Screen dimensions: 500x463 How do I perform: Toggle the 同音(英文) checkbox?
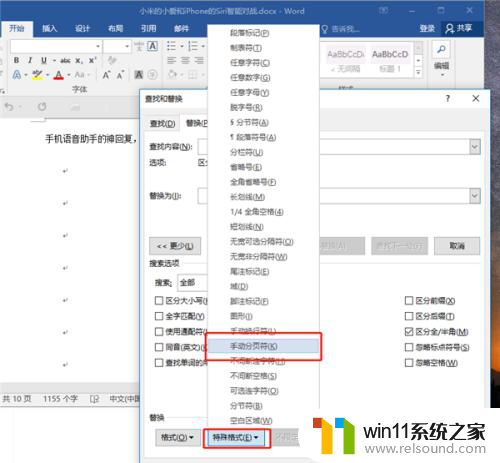pyautogui.click(x=159, y=347)
